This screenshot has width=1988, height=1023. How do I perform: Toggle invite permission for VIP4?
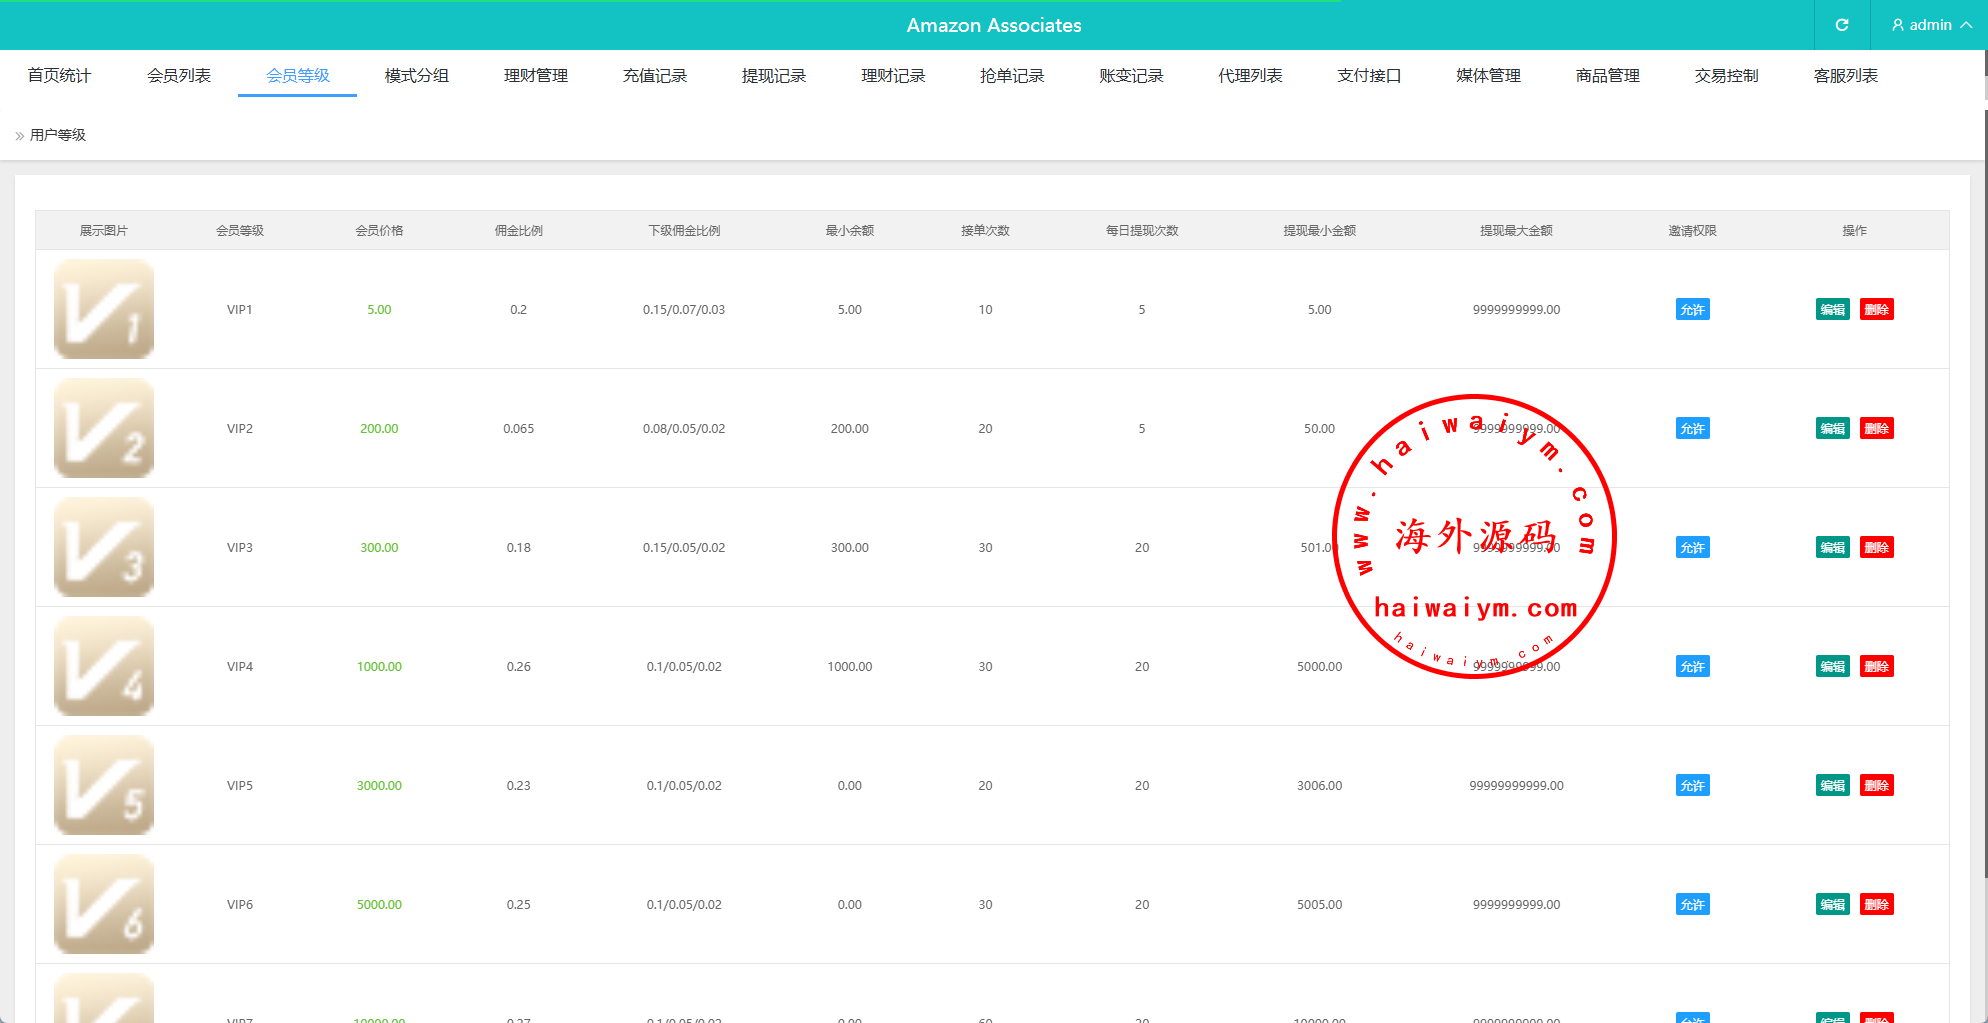coord(1692,667)
